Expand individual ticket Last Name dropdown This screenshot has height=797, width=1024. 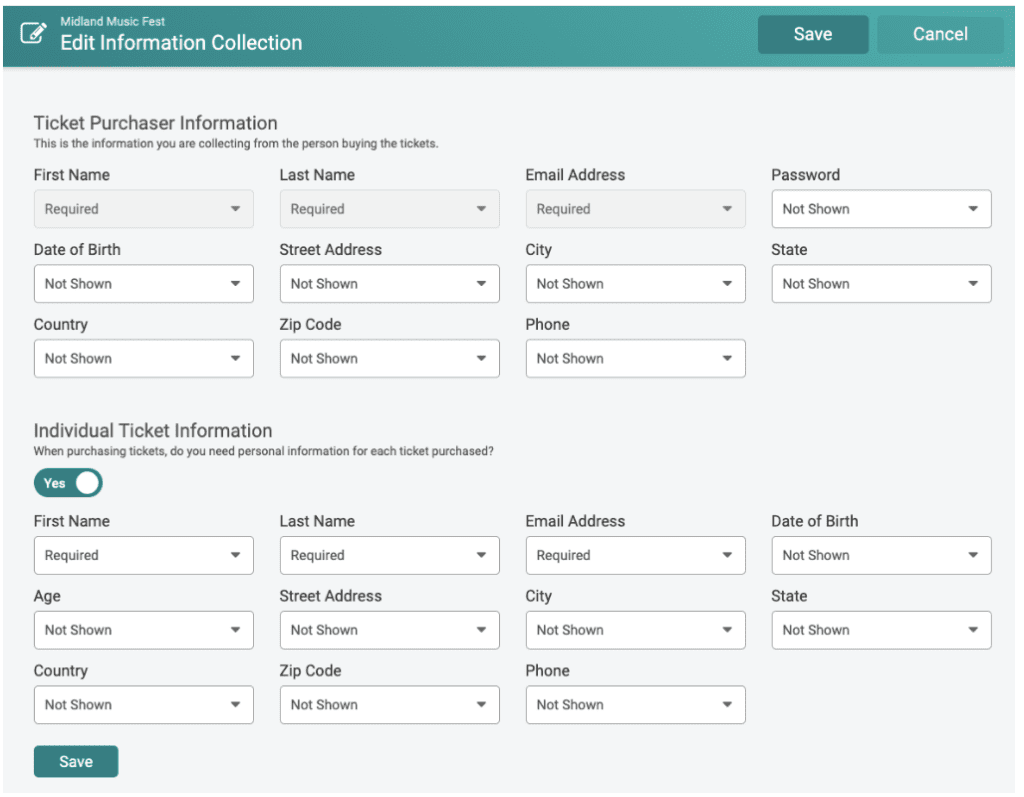coord(389,555)
